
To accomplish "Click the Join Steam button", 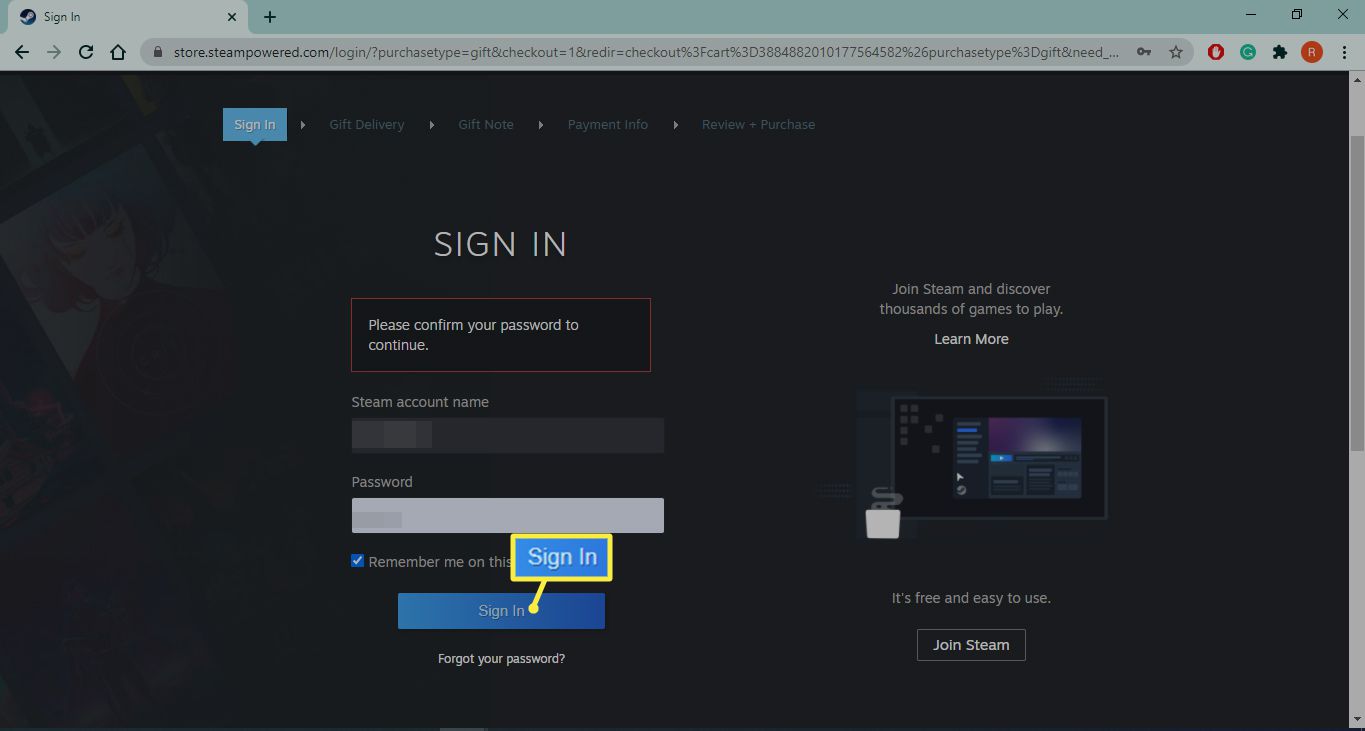I will point(971,645).
